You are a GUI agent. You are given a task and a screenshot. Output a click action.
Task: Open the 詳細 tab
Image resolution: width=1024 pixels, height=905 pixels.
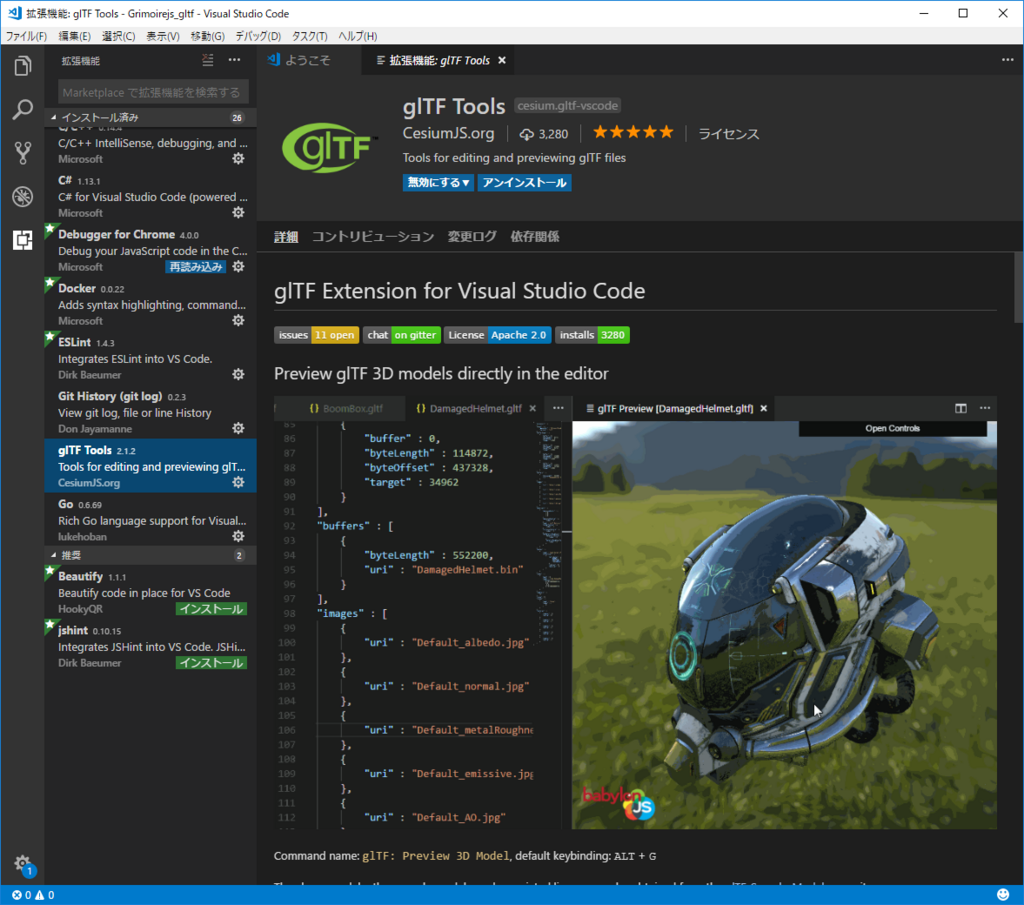click(286, 237)
